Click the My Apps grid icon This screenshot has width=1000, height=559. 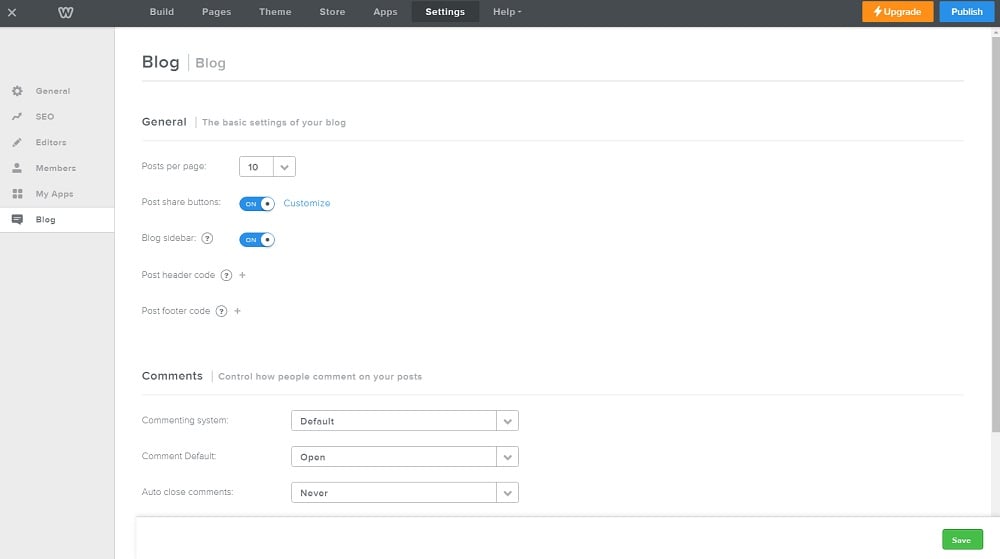[17, 194]
